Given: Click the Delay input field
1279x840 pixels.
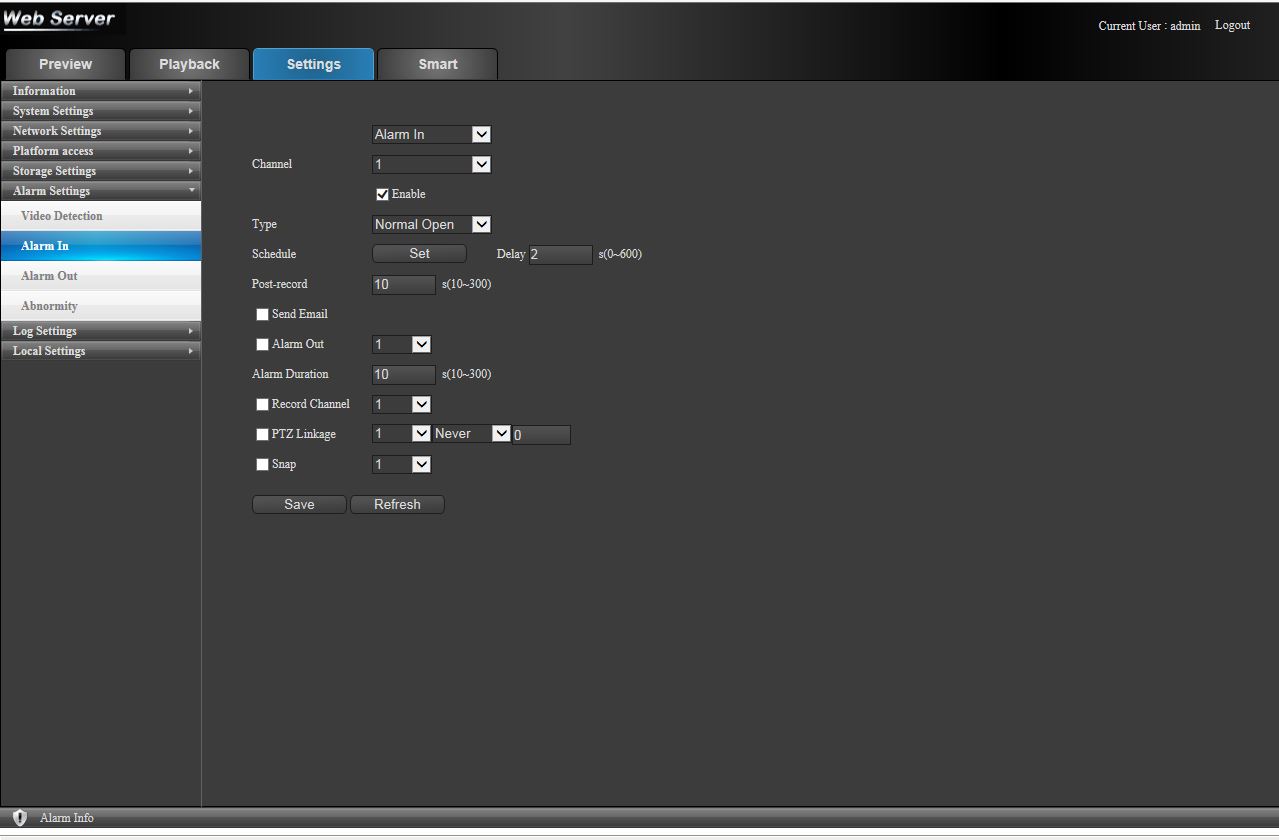Looking at the screenshot, I should coord(560,255).
